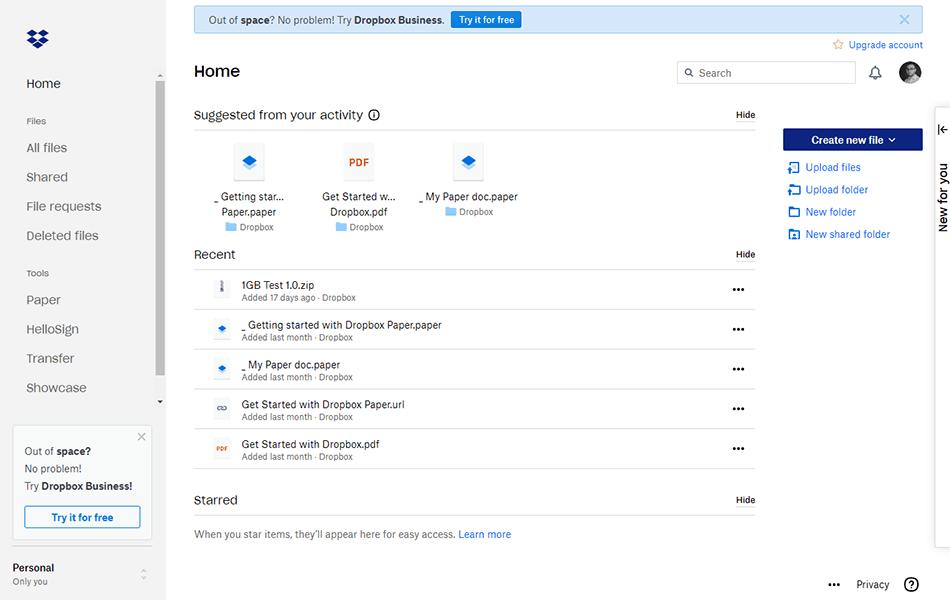The image size is (950, 600).
Task: Go to Home in the sidebar
Action: click(x=44, y=84)
